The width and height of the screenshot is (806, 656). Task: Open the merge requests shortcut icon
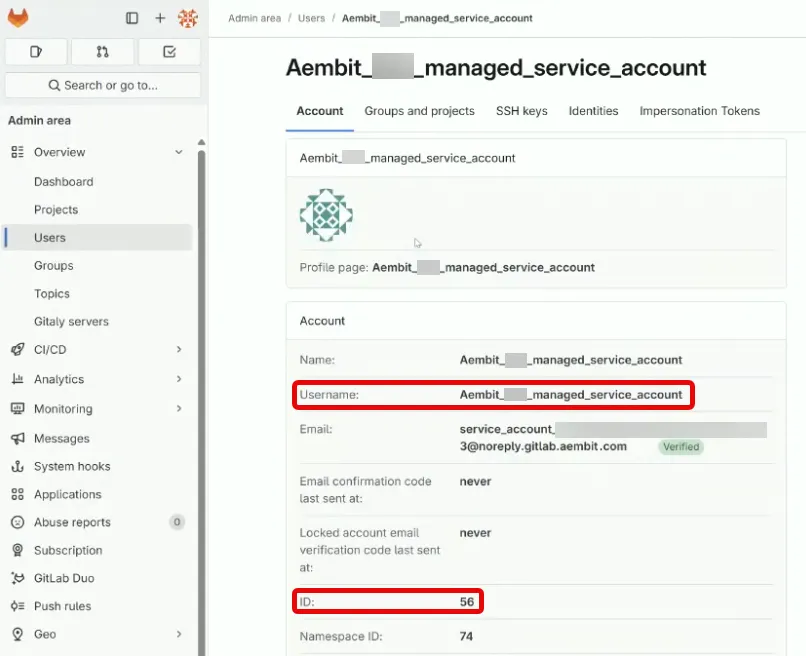[102, 51]
